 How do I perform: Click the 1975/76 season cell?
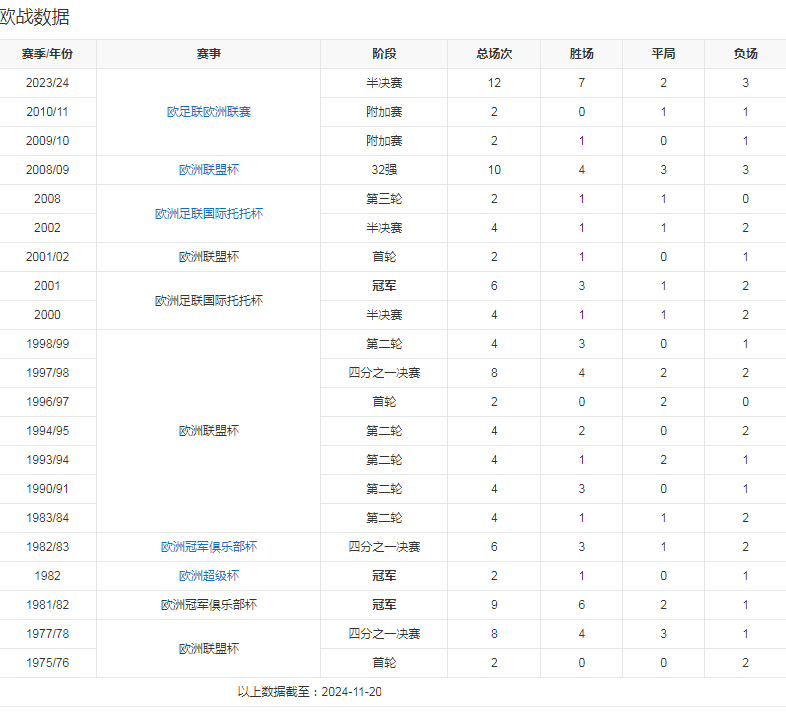point(47,663)
